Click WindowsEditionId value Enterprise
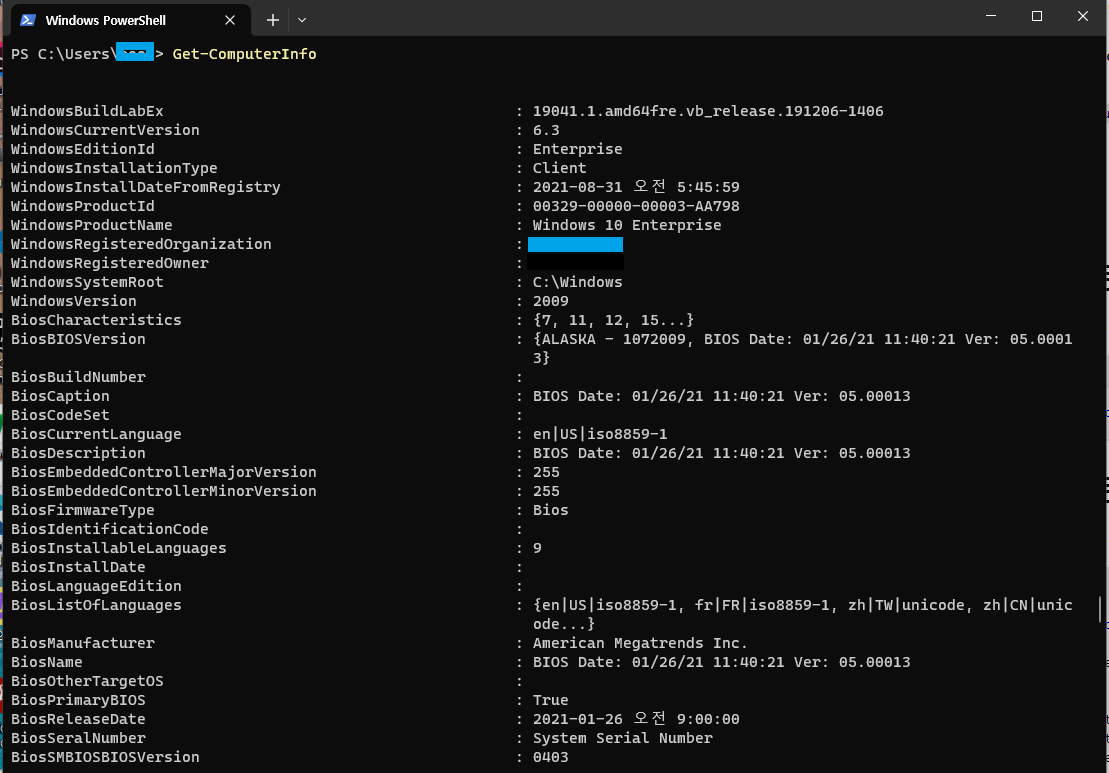 click(577, 149)
